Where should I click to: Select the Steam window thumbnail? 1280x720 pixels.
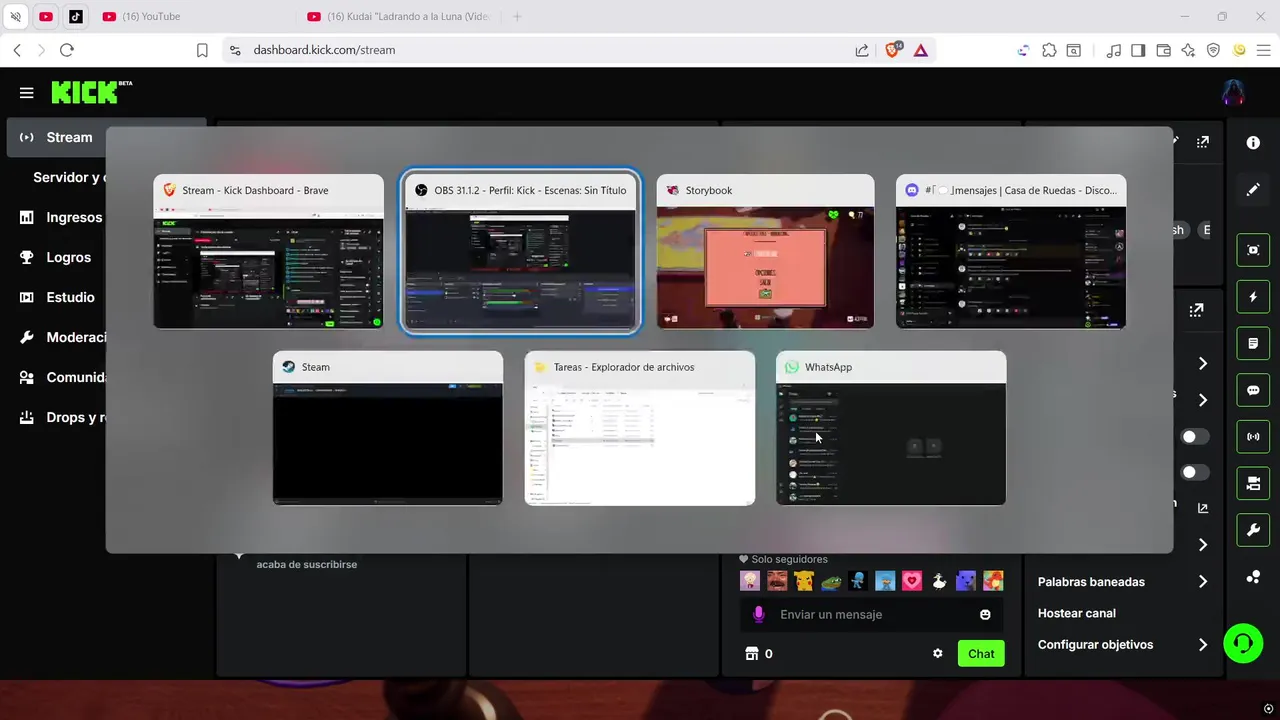[388, 428]
